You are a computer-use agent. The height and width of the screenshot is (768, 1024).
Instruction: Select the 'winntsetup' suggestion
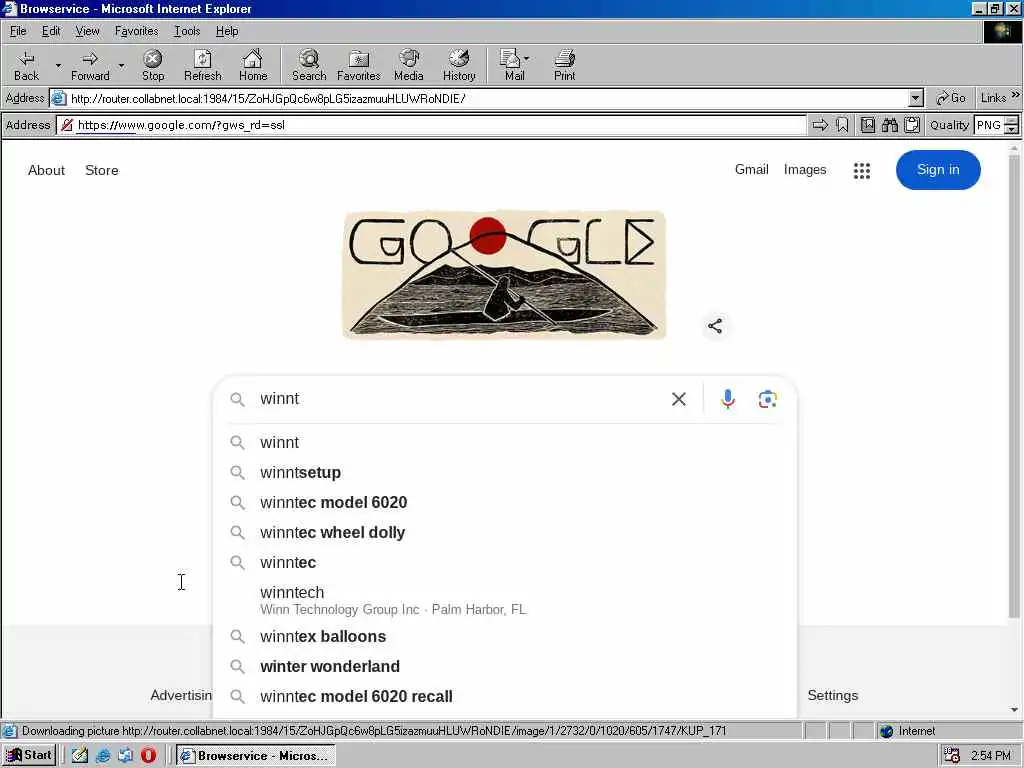[505, 473]
